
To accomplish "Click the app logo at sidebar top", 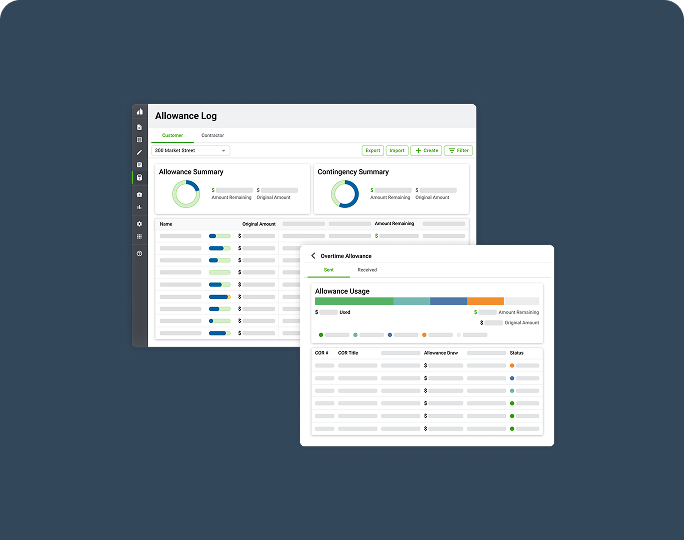I will pos(139,112).
